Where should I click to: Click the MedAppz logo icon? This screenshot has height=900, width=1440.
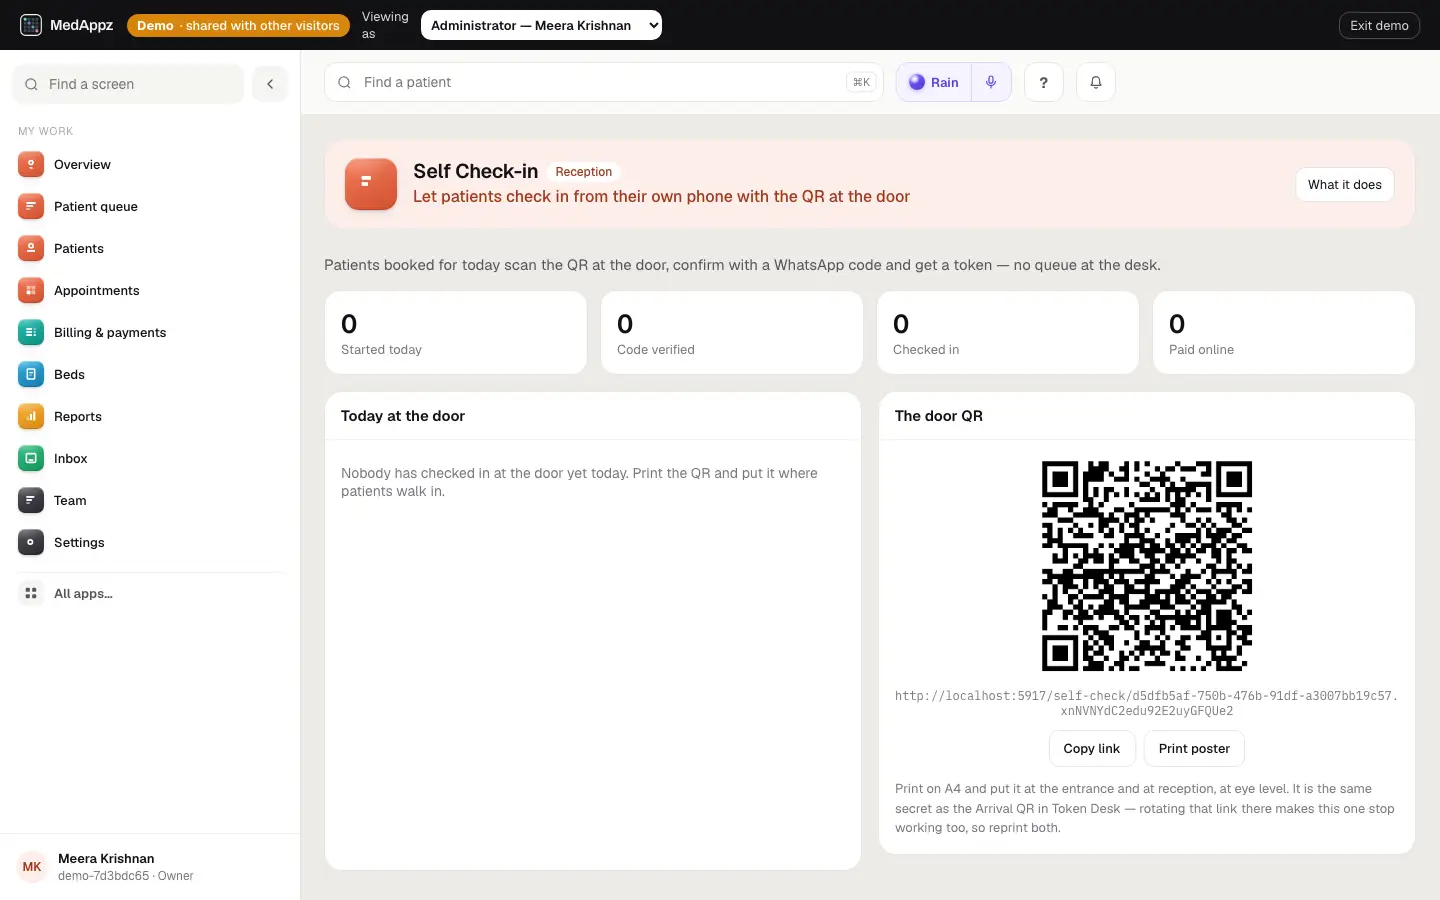31,25
